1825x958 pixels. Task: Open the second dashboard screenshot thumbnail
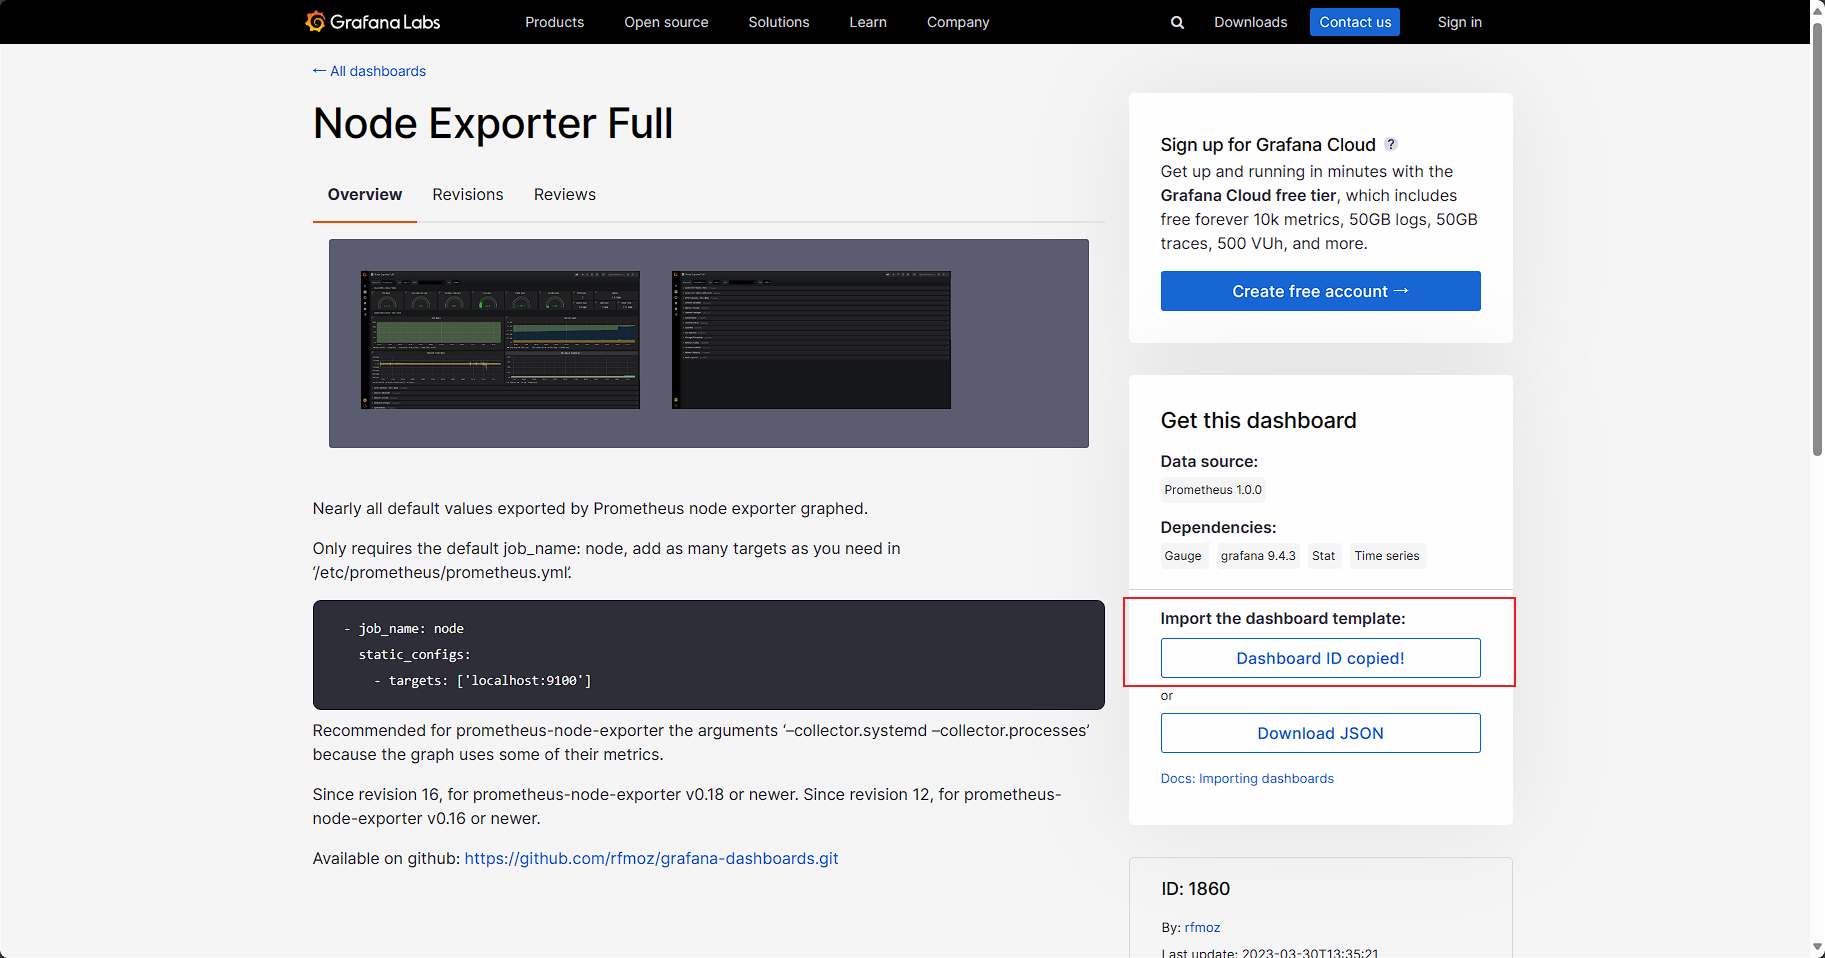811,340
